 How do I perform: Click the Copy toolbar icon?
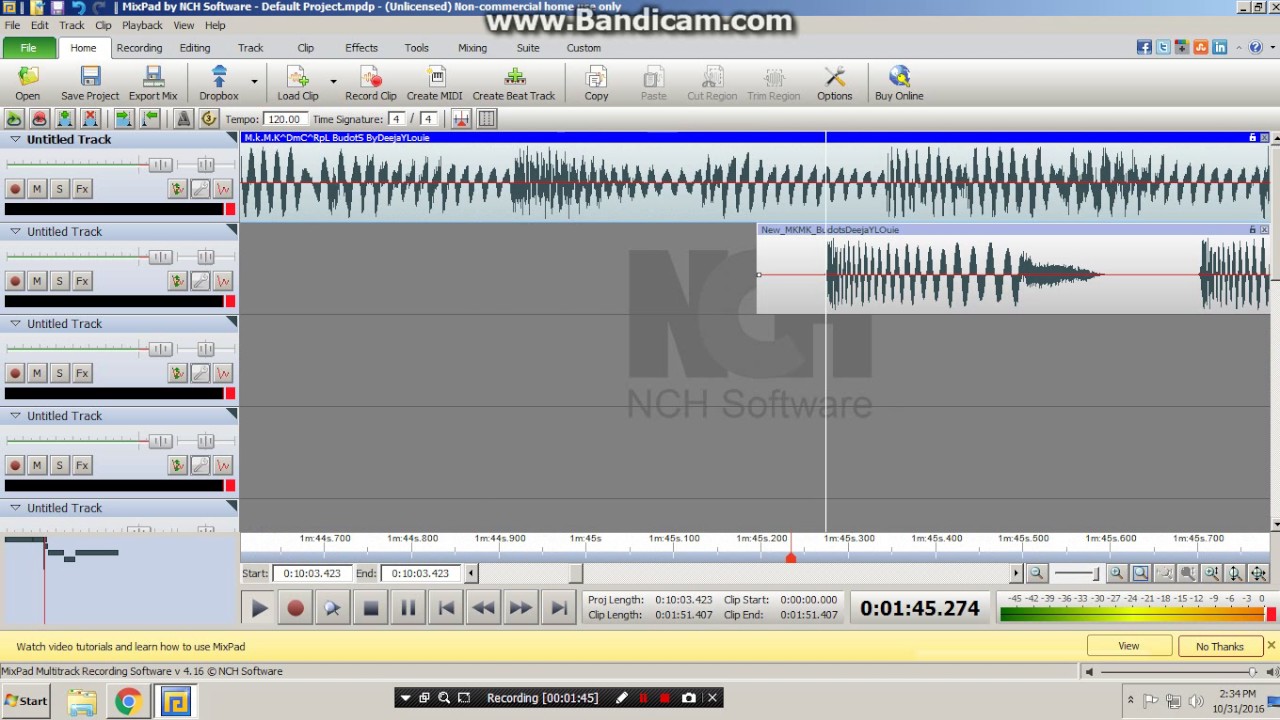point(596,83)
